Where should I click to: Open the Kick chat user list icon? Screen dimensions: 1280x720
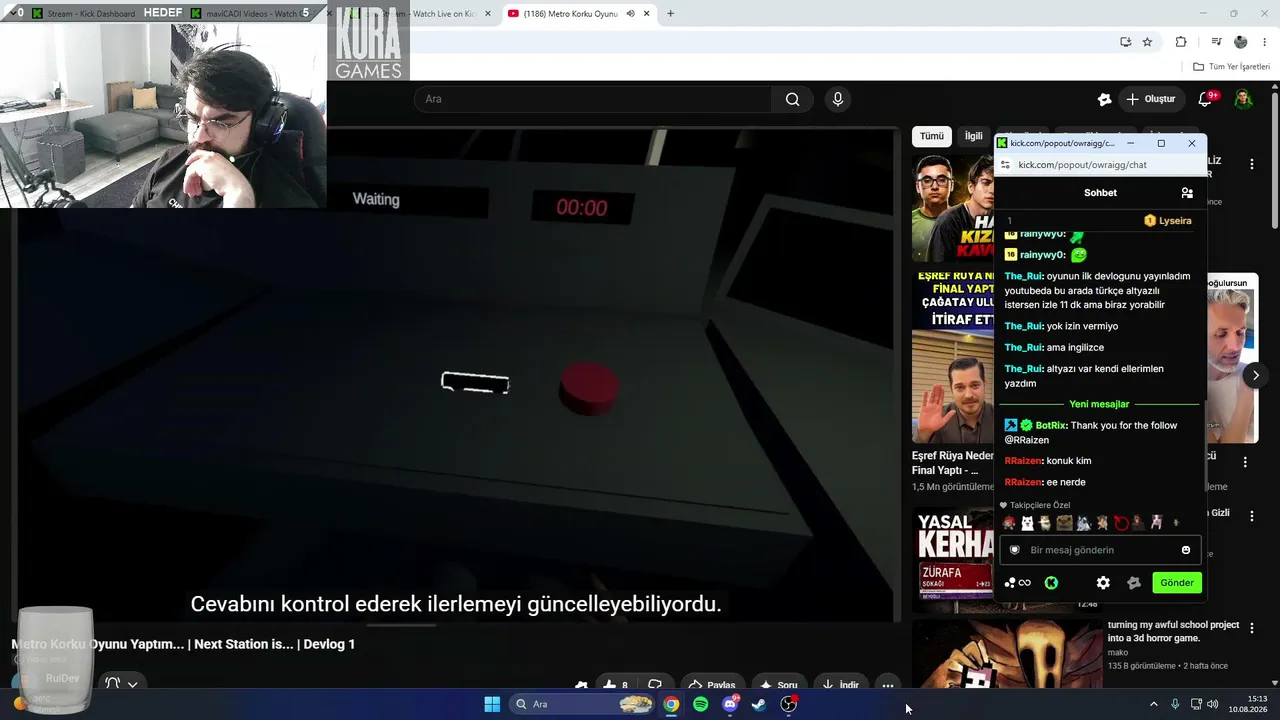1187,193
